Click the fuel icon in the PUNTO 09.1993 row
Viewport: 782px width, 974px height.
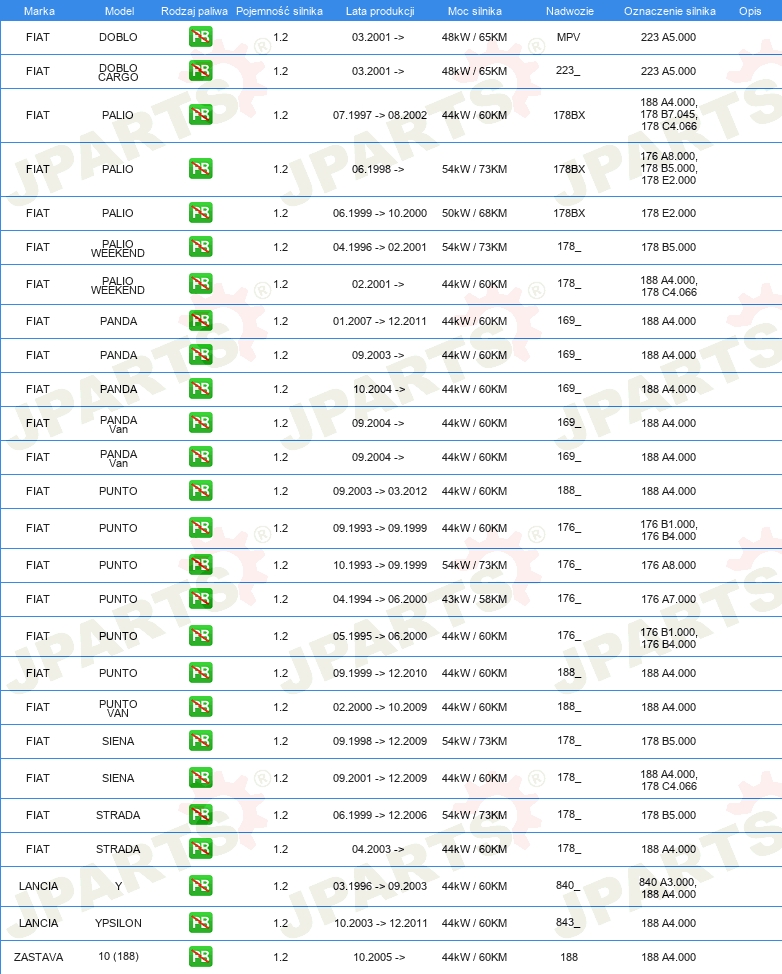coord(201,527)
